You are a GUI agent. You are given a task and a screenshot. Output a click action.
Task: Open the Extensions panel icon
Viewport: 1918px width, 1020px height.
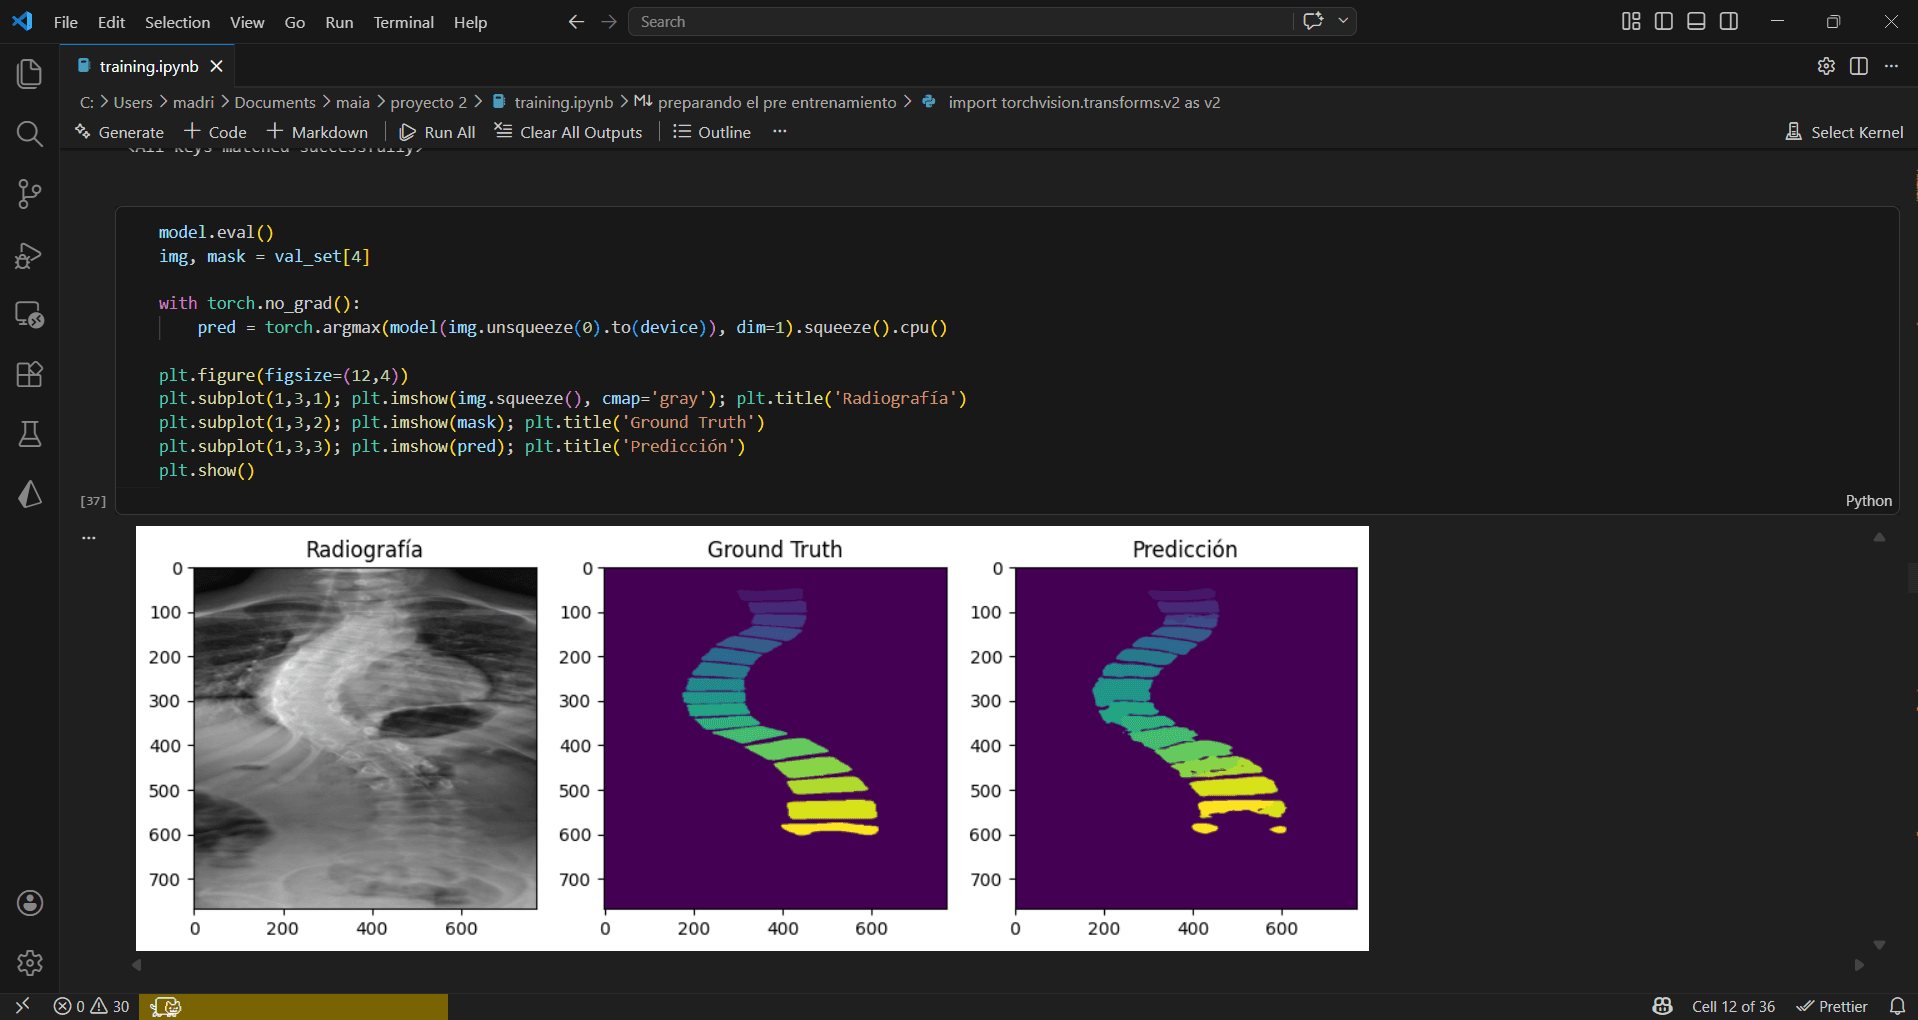click(29, 374)
